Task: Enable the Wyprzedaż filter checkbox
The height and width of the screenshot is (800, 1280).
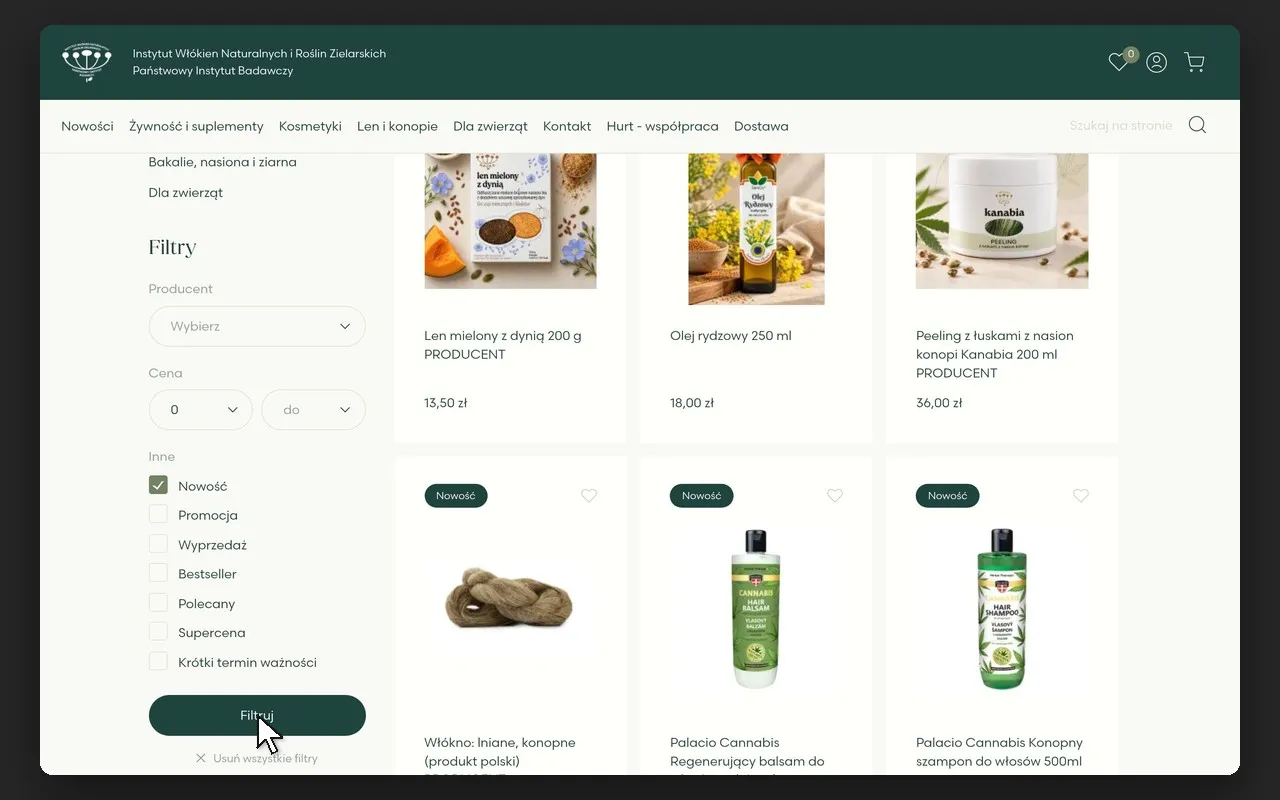Action: click(158, 544)
